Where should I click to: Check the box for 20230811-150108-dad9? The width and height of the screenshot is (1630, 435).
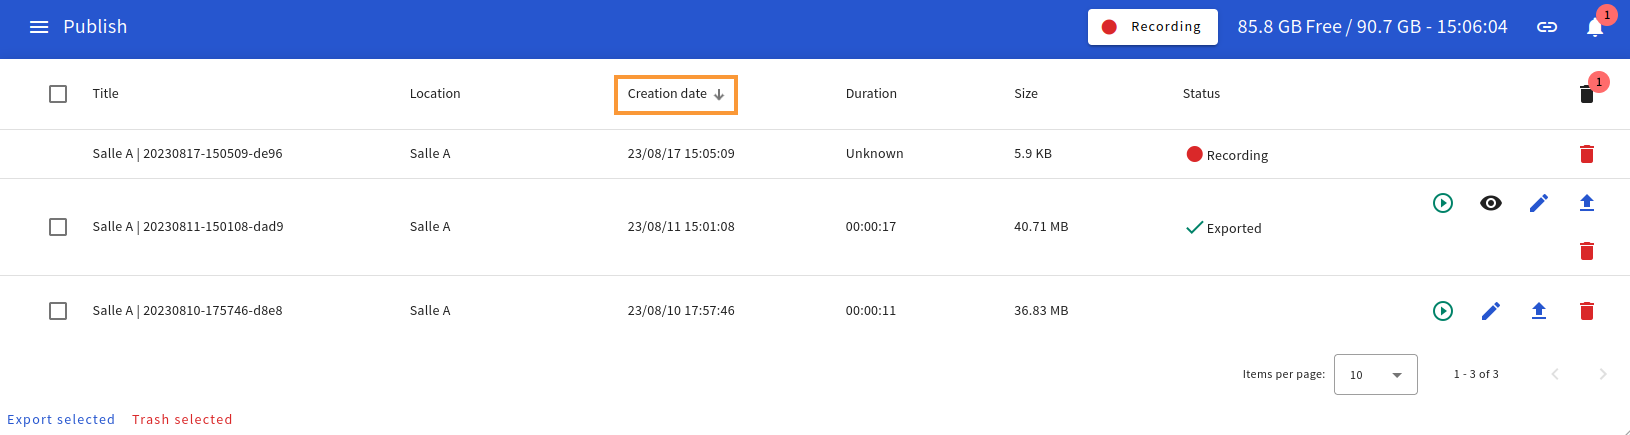coord(58,227)
